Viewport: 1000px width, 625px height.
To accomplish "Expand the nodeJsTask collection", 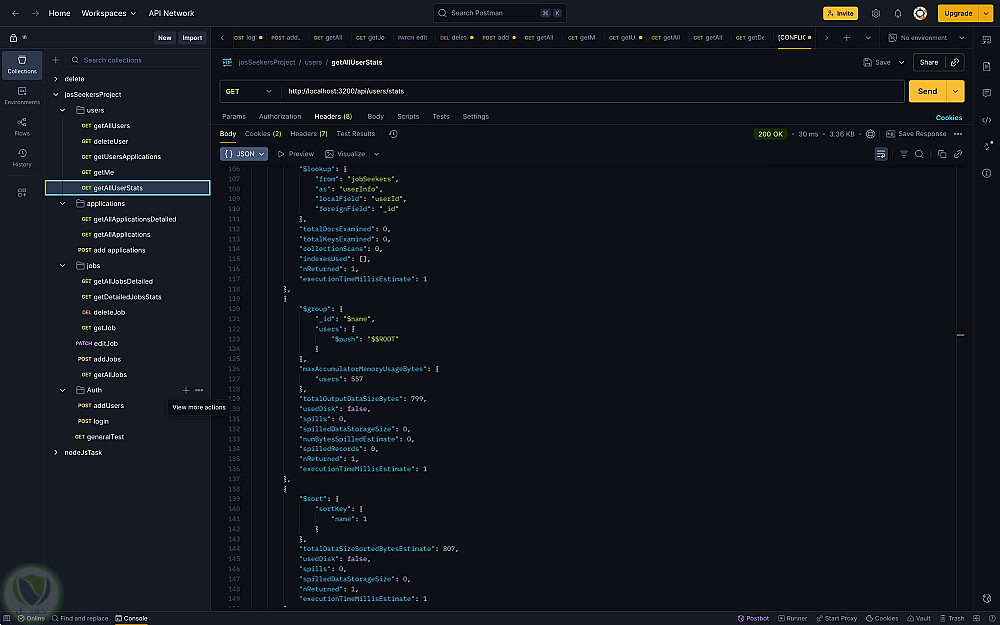I will [x=55, y=453].
